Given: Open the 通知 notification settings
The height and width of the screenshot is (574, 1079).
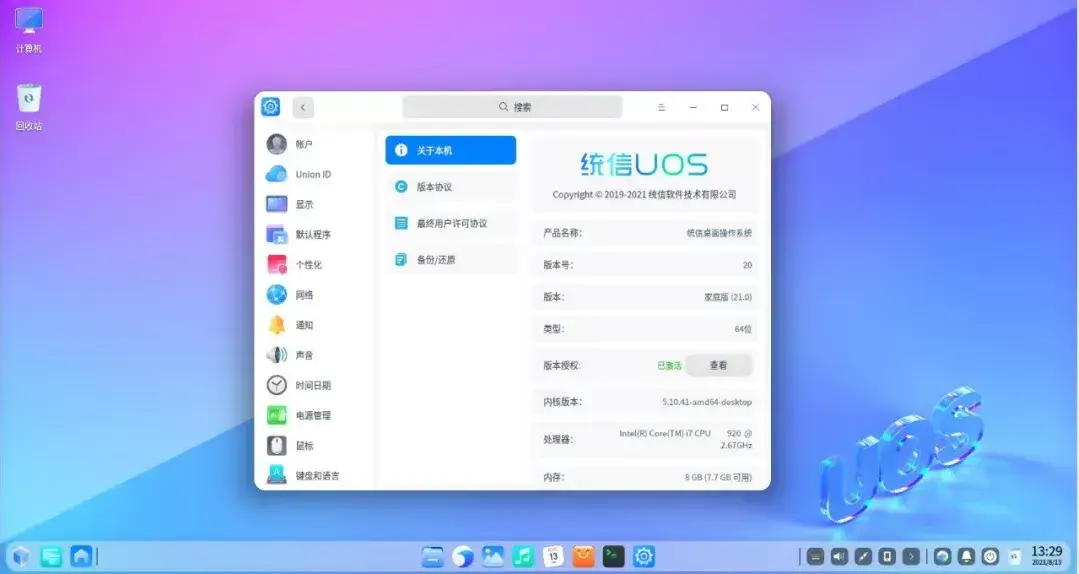Looking at the screenshot, I should [290, 325].
